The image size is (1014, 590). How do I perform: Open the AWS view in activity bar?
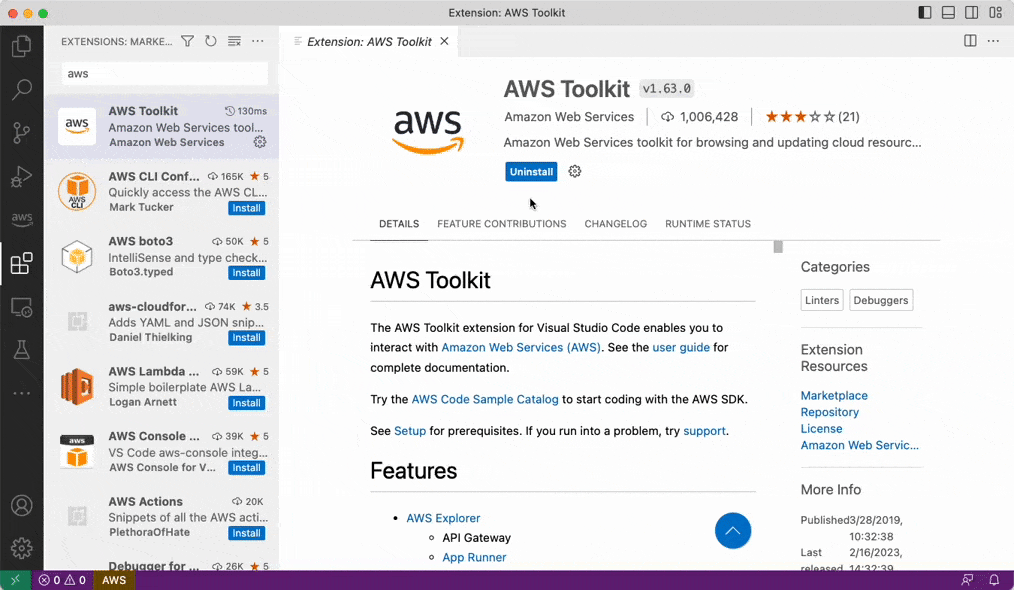coord(21,219)
